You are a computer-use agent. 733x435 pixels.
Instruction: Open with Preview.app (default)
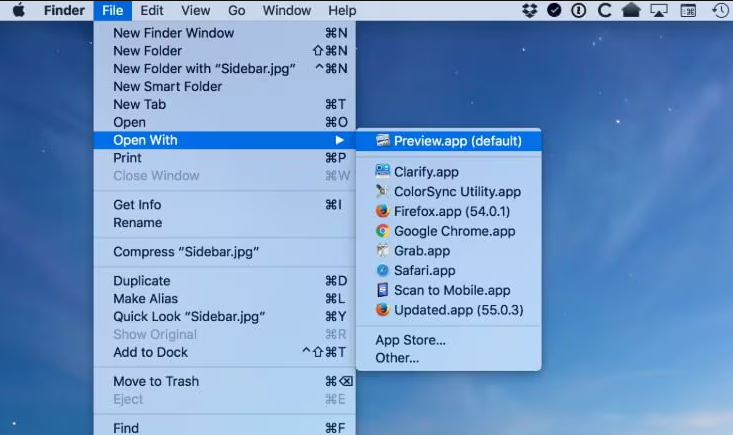(449, 141)
